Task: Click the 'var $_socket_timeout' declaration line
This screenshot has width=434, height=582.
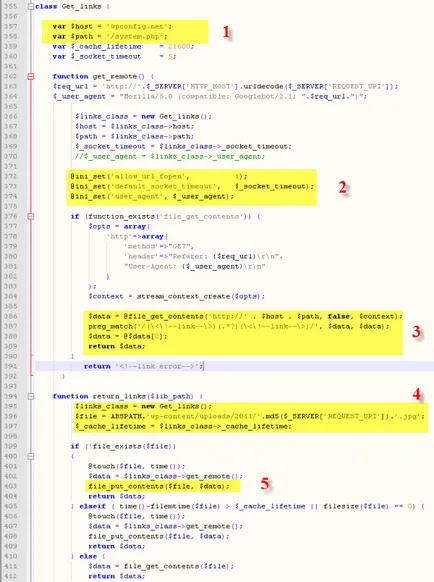Action: point(114,56)
